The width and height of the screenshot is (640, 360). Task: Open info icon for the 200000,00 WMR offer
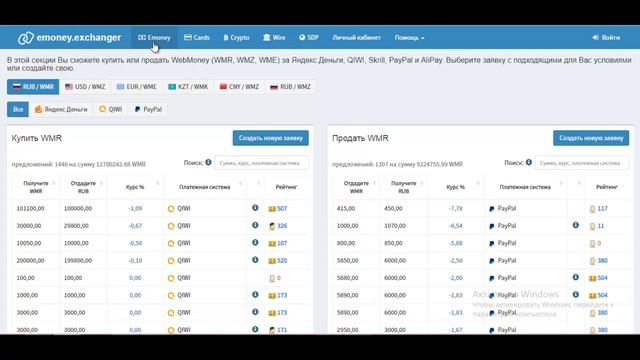click(255, 260)
